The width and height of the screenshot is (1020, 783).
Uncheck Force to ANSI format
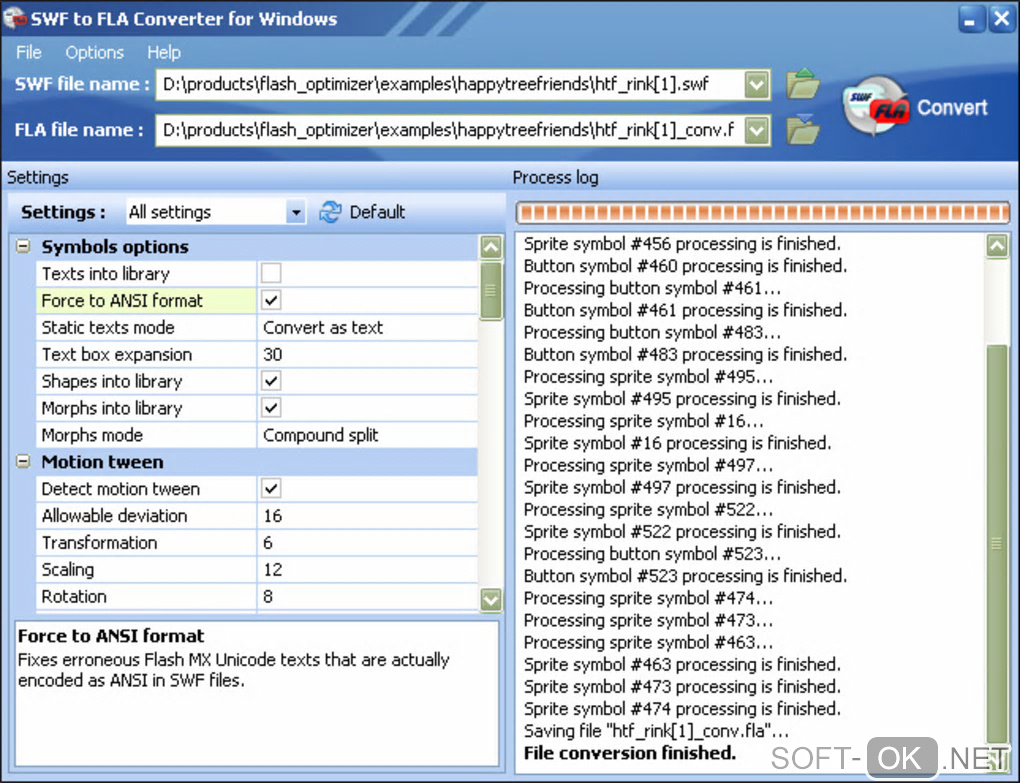coord(271,300)
